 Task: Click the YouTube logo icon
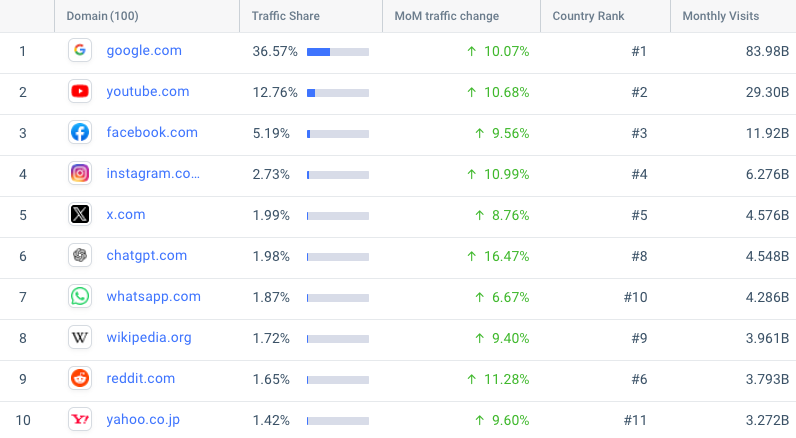80,91
